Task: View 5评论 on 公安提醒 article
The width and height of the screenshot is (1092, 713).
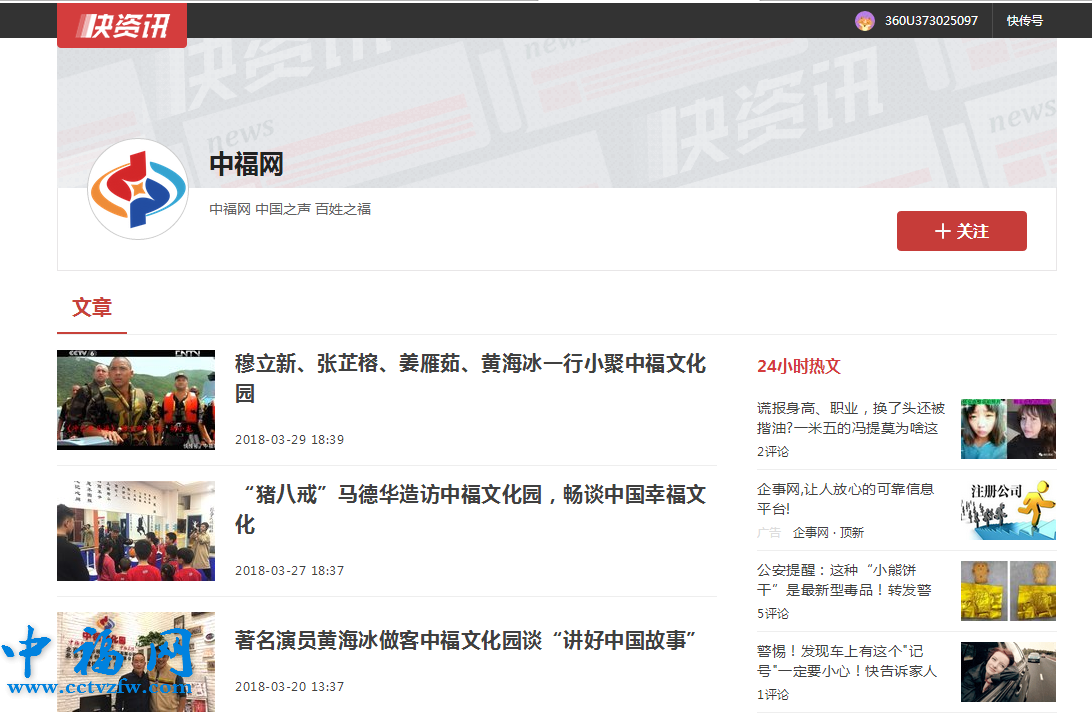Action: (773, 613)
